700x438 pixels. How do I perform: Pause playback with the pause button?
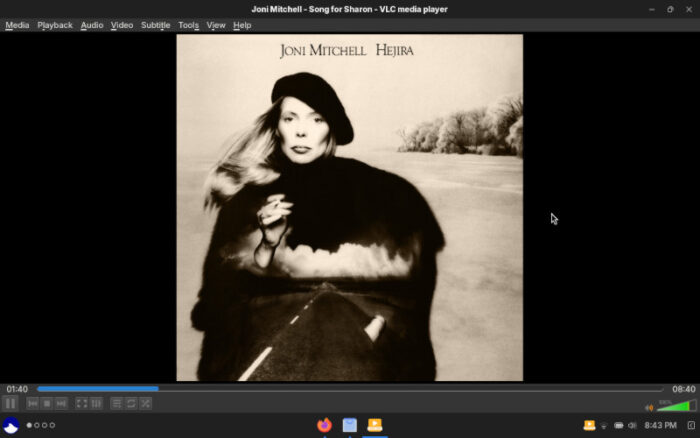(x=10, y=404)
